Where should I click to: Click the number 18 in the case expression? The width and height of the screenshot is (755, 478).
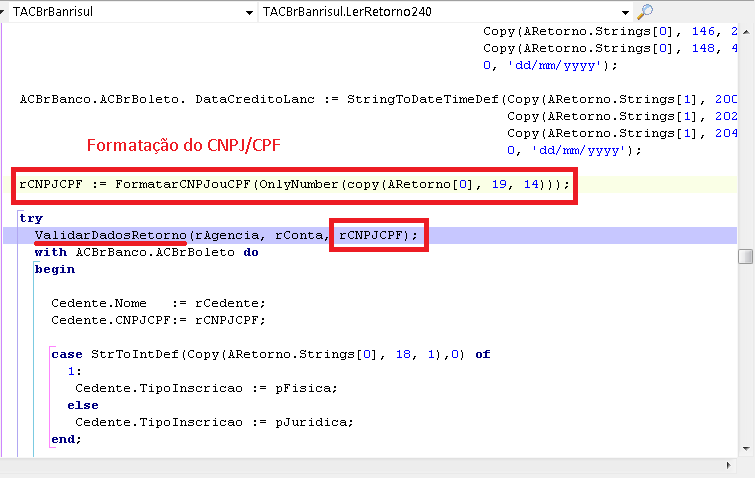tap(403, 354)
